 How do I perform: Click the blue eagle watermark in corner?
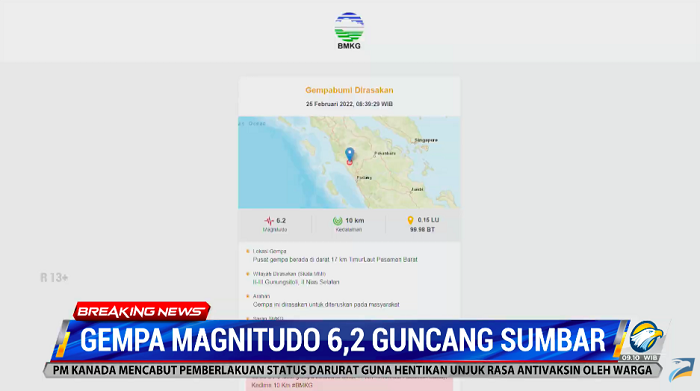(682, 369)
